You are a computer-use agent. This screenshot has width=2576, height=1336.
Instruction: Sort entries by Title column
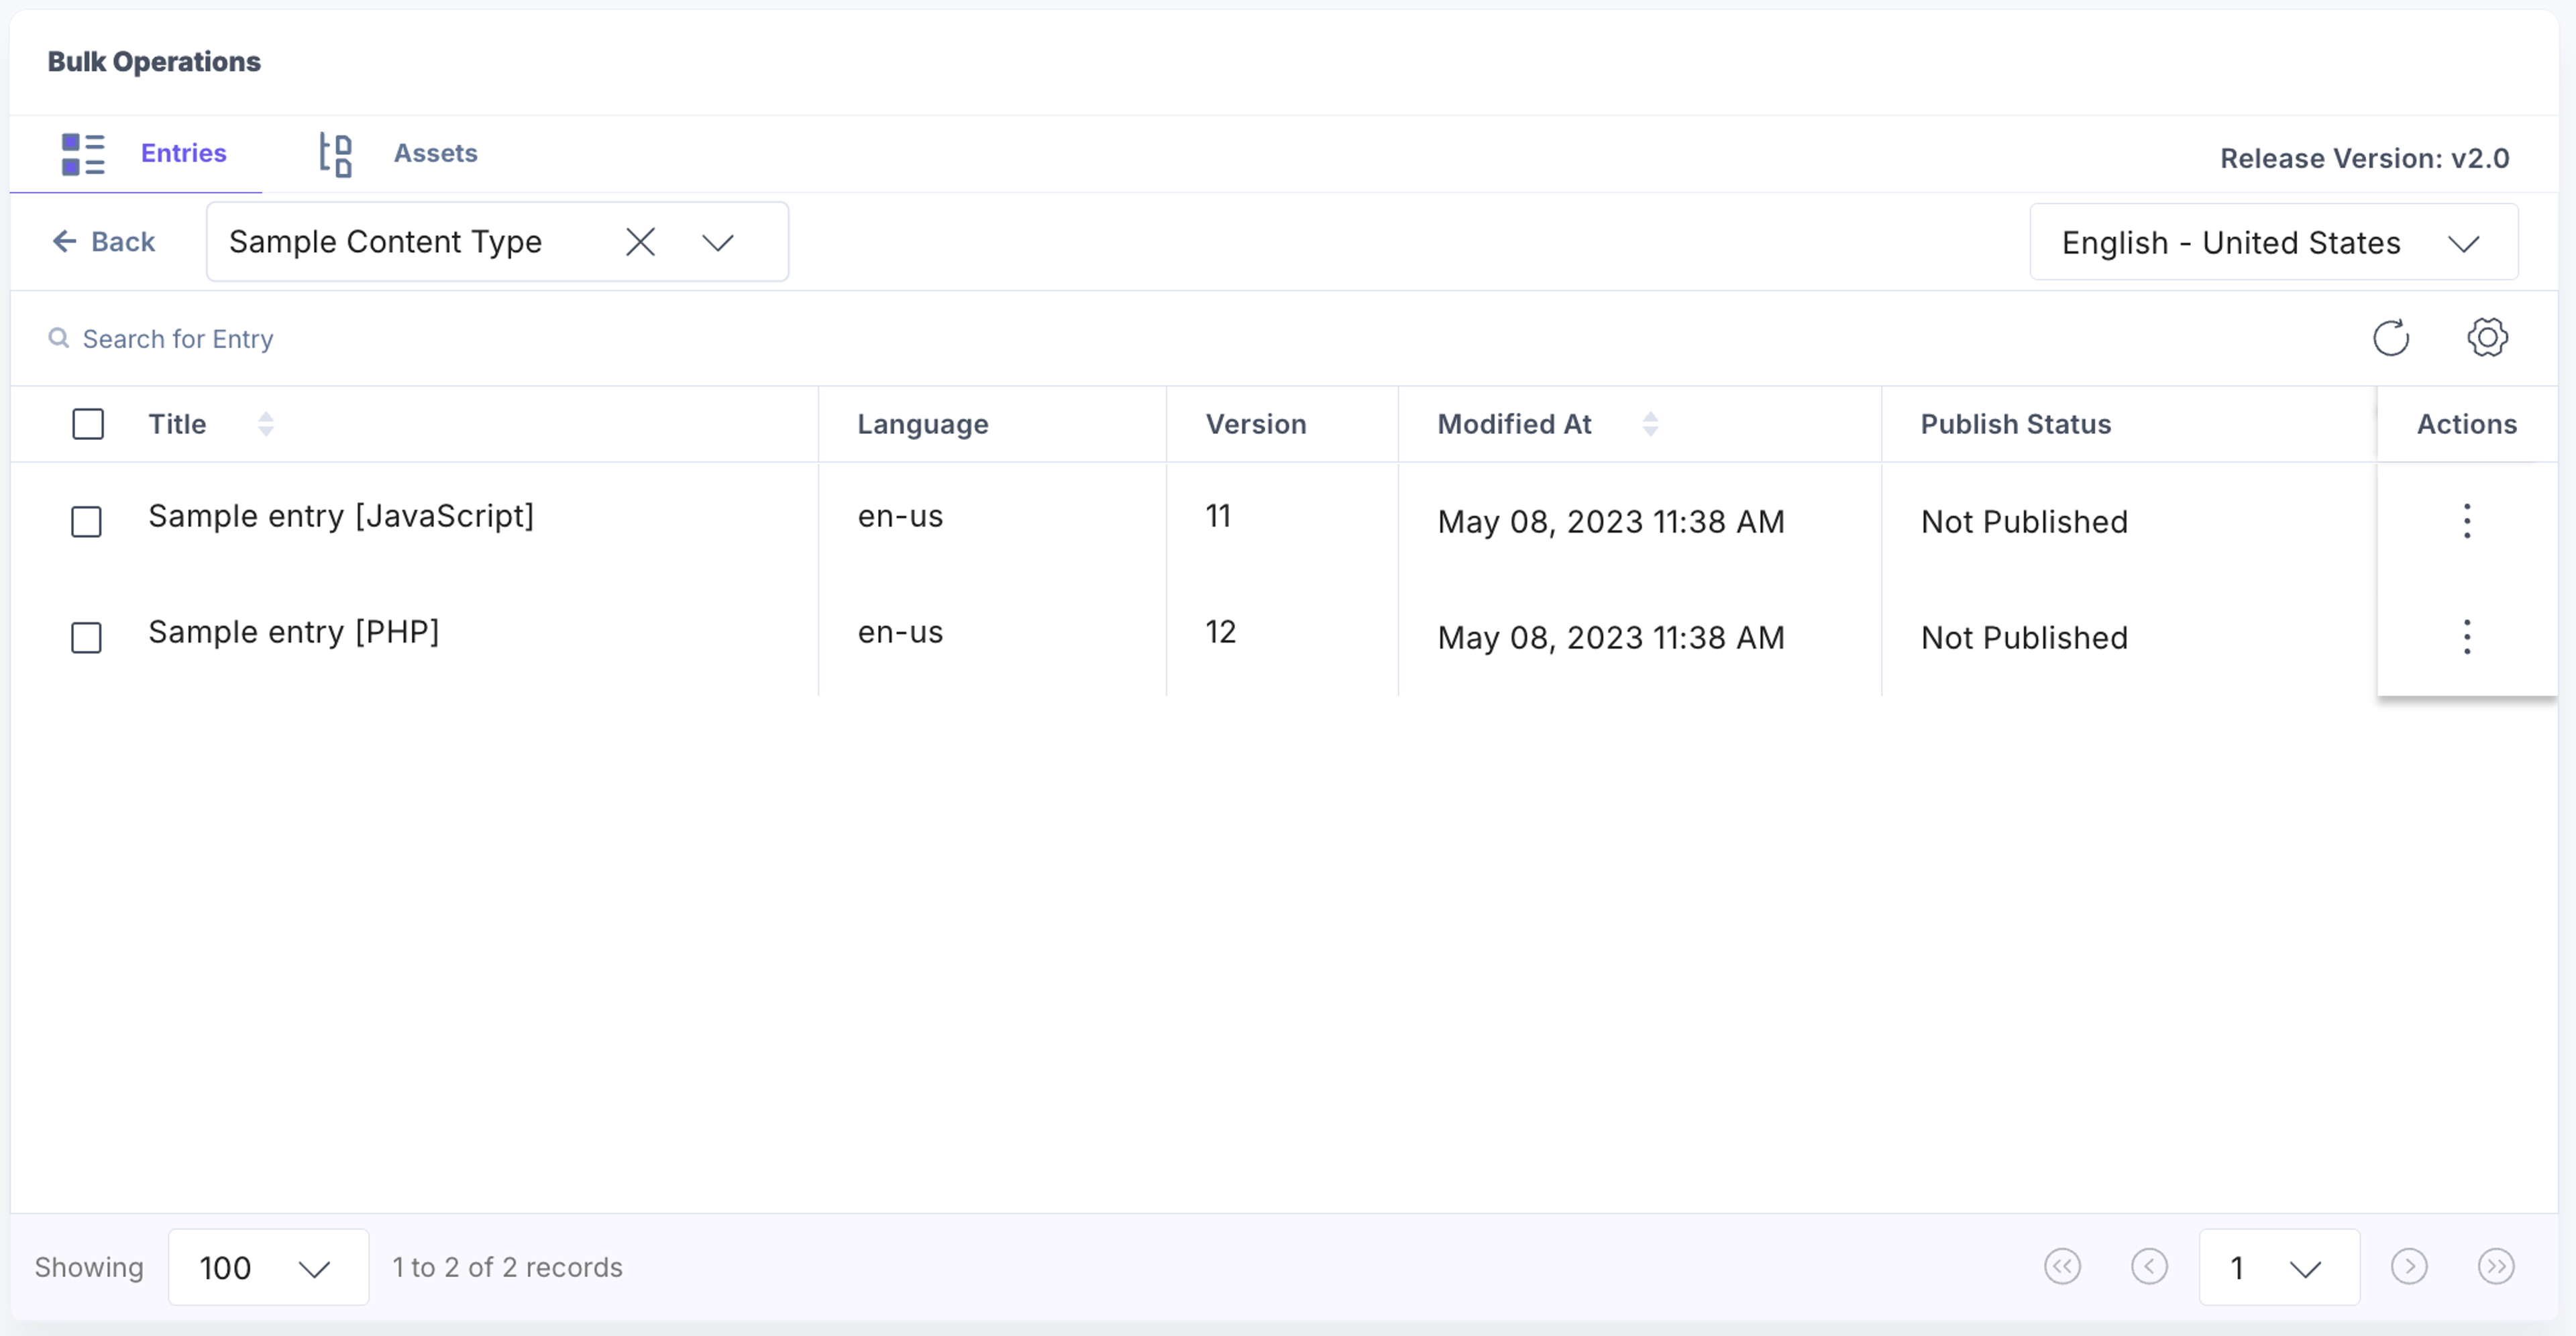[x=265, y=424]
